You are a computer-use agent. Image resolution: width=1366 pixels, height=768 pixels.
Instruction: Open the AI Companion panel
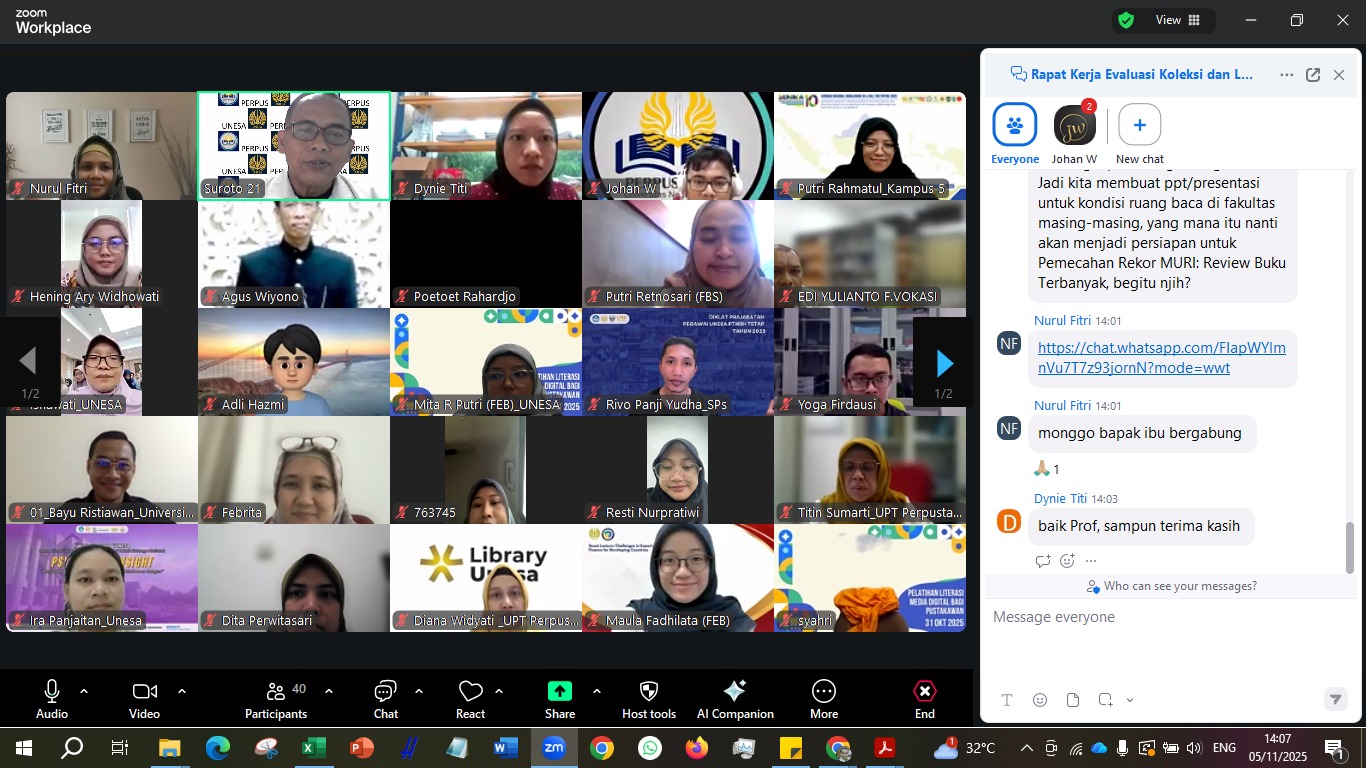point(735,699)
